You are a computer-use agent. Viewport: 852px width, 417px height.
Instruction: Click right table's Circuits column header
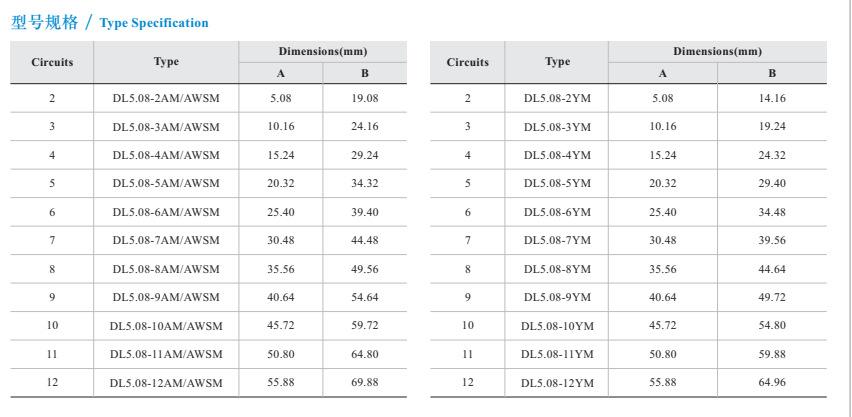(x=467, y=62)
